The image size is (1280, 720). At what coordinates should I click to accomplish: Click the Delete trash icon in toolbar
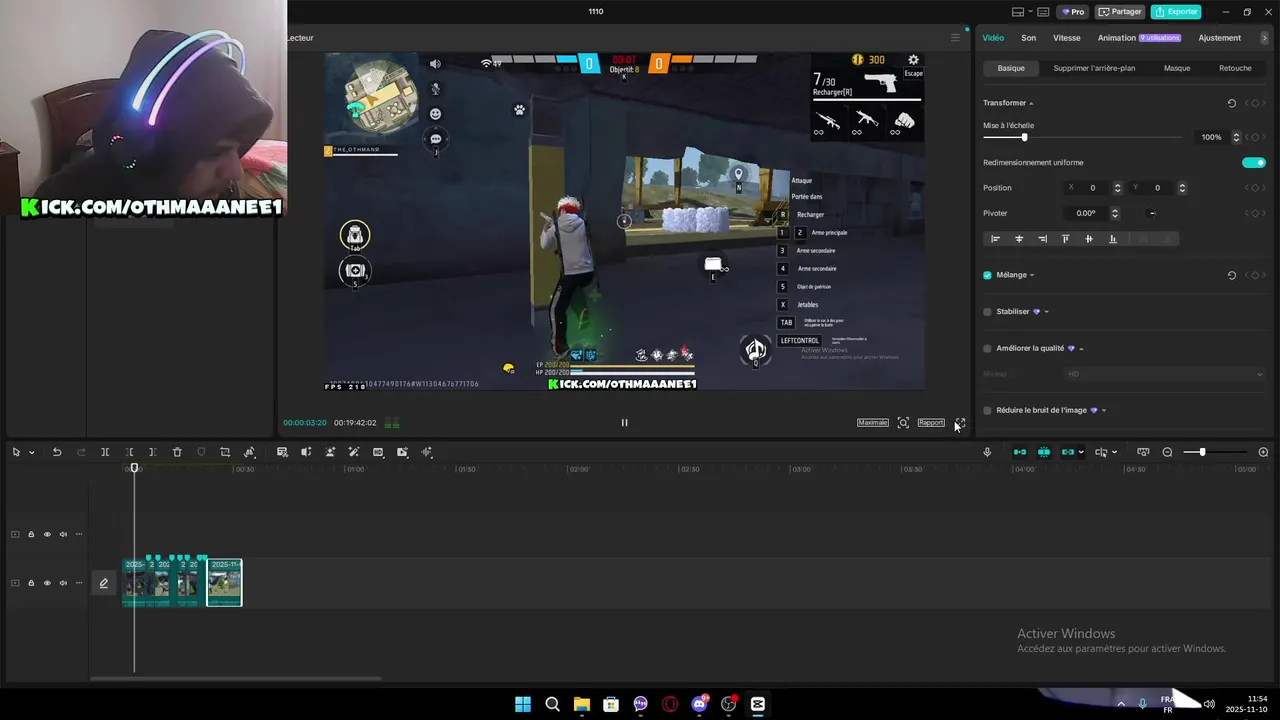[177, 452]
